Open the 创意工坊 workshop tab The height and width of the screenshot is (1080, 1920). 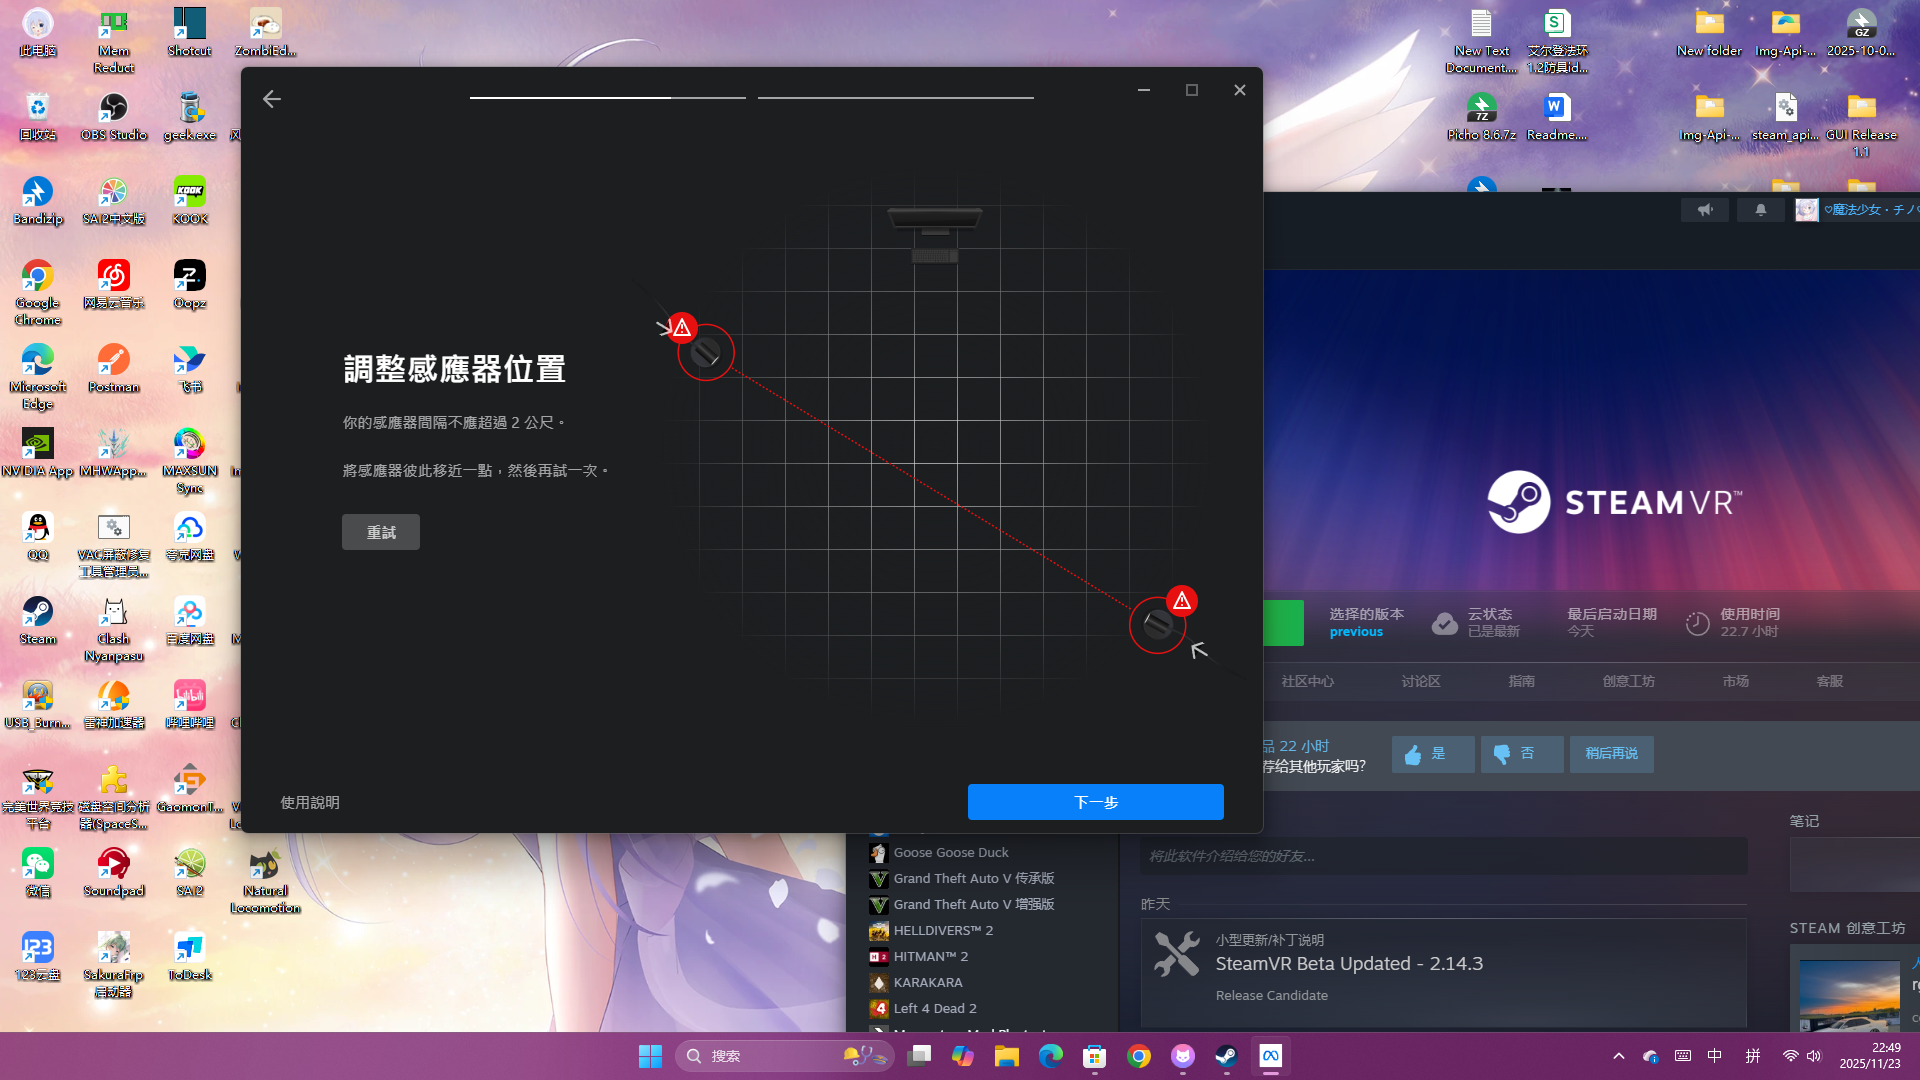(1628, 681)
